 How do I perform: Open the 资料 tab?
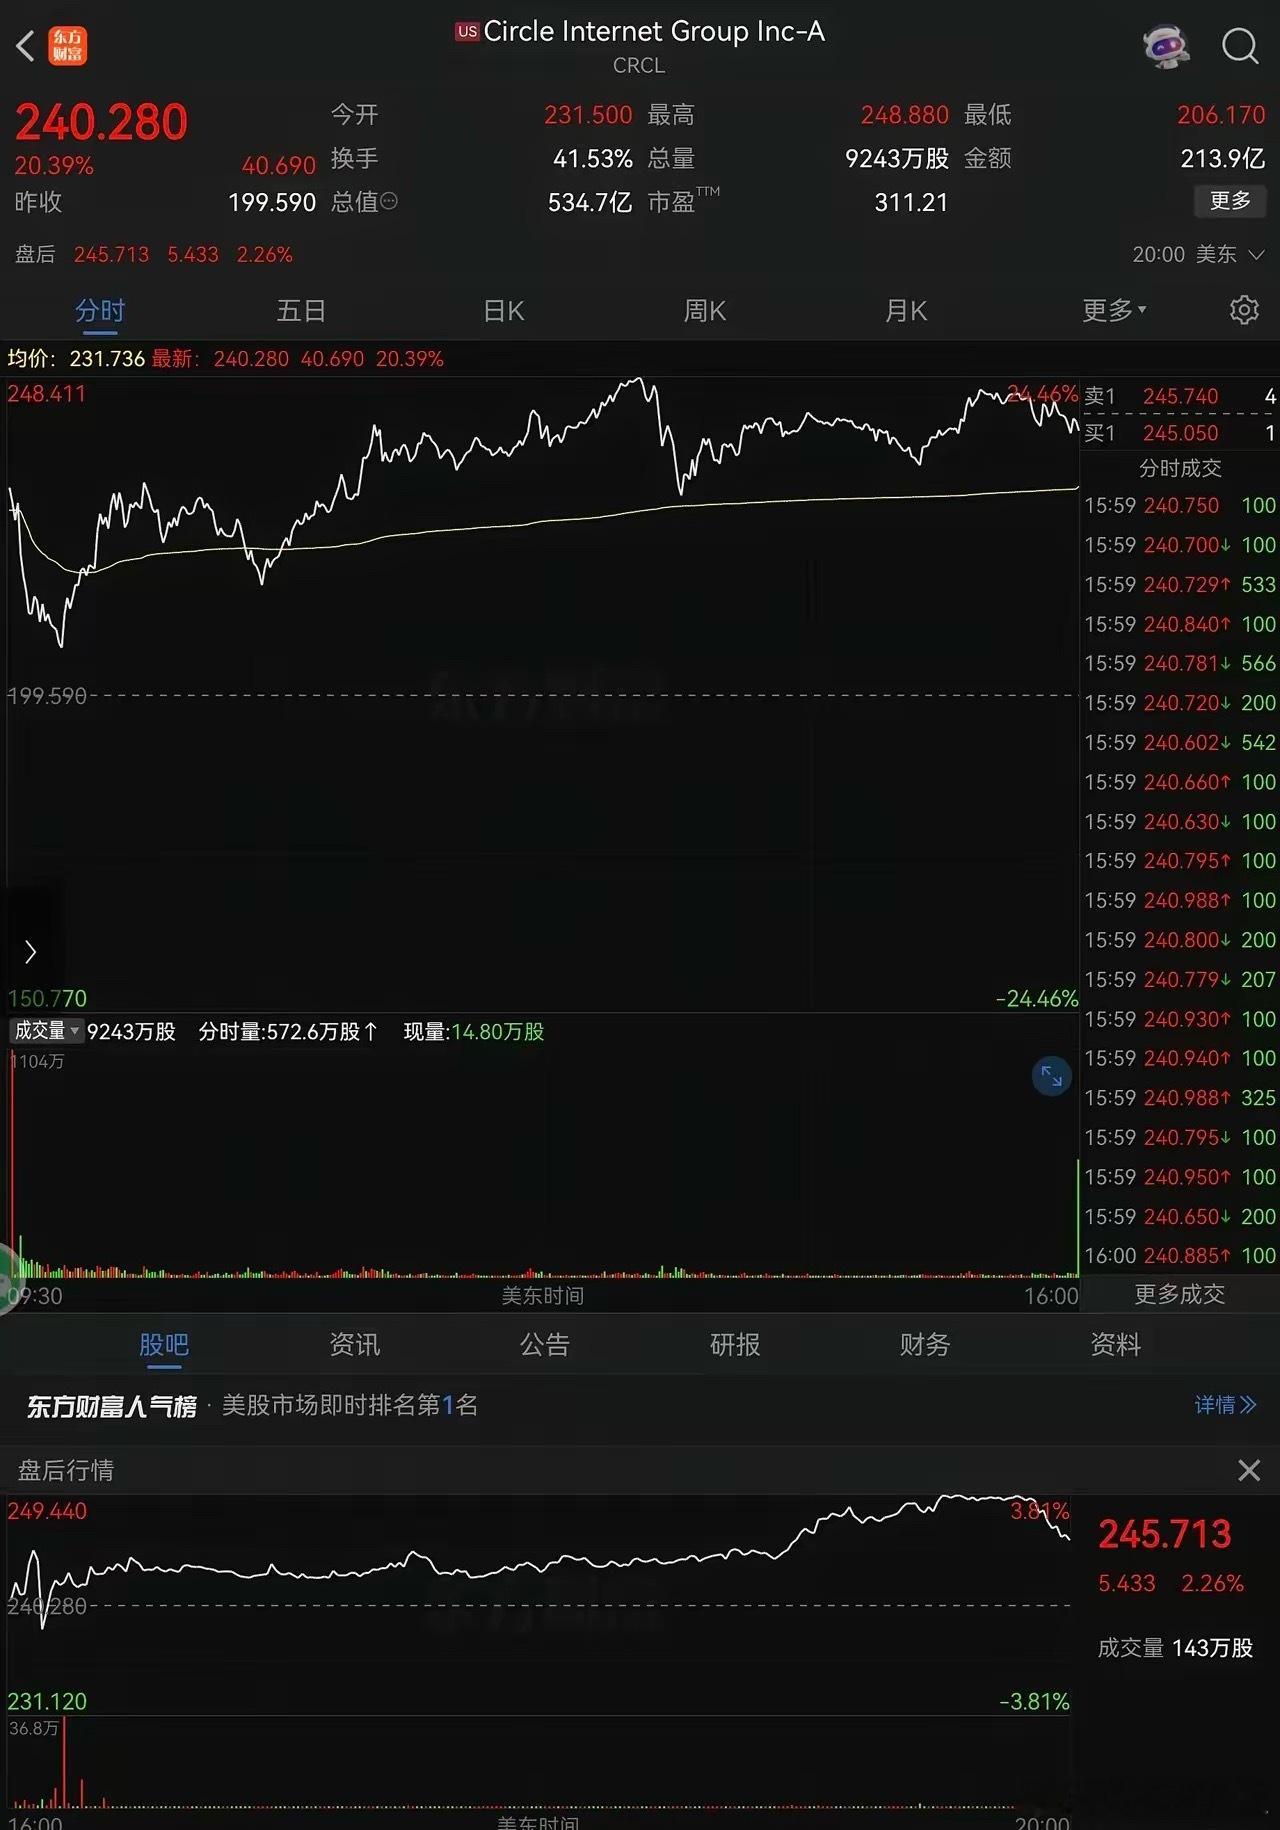coord(1116,1345)
